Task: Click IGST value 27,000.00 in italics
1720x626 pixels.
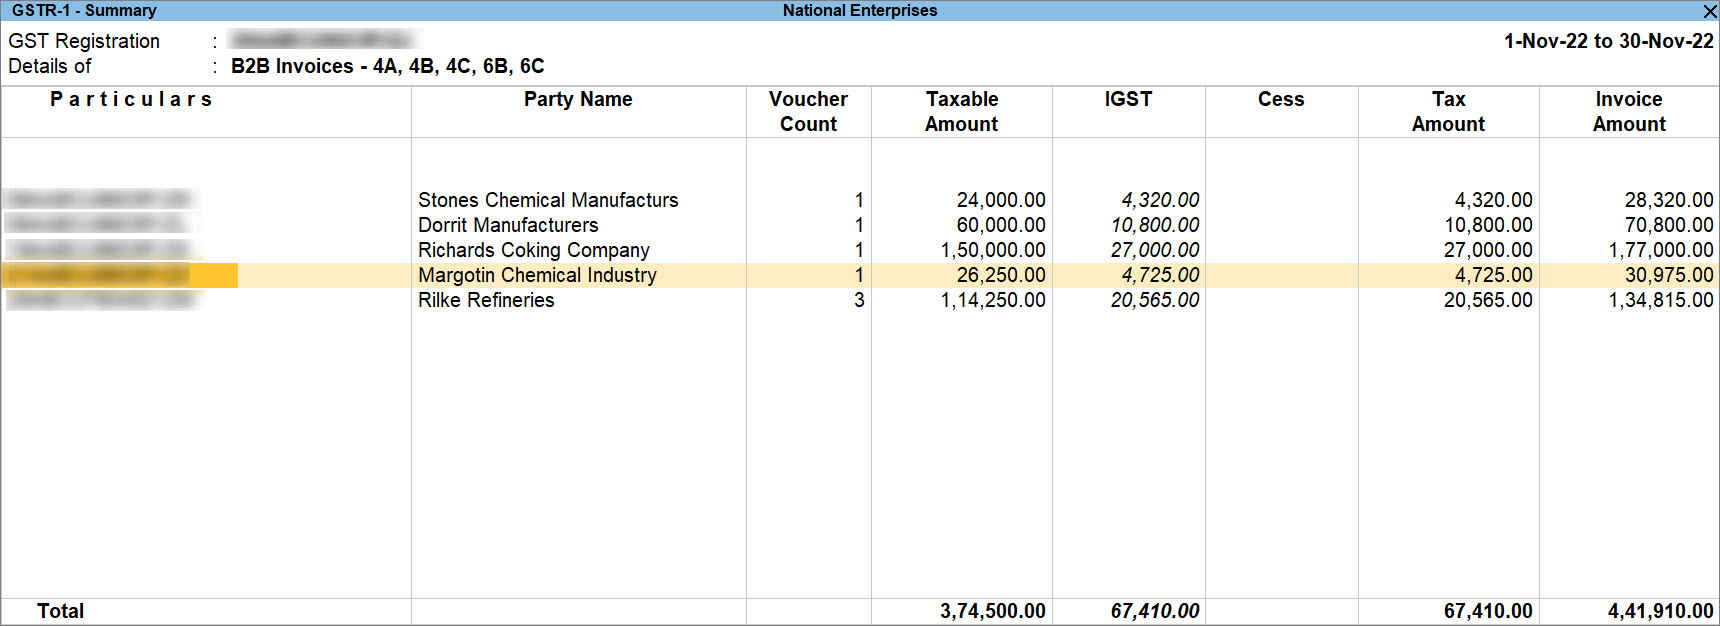Action: pos(1155,250)
